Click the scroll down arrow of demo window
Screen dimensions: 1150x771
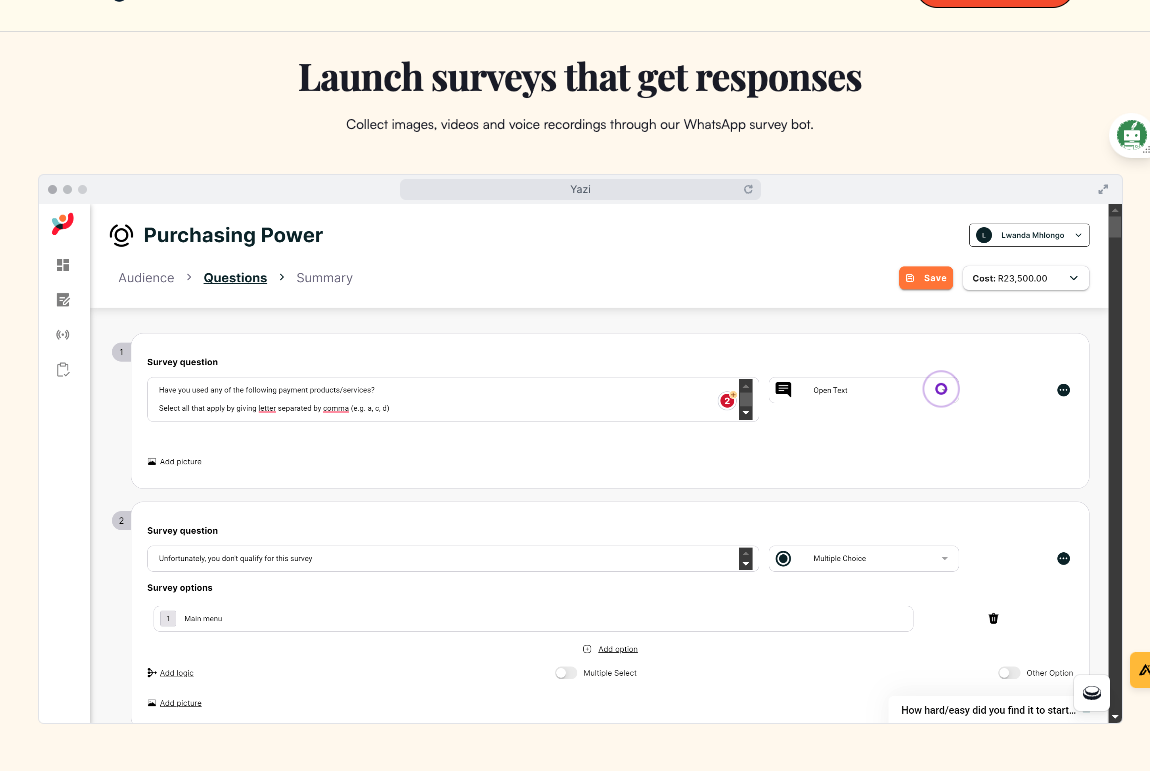[x=1115, y=717]
